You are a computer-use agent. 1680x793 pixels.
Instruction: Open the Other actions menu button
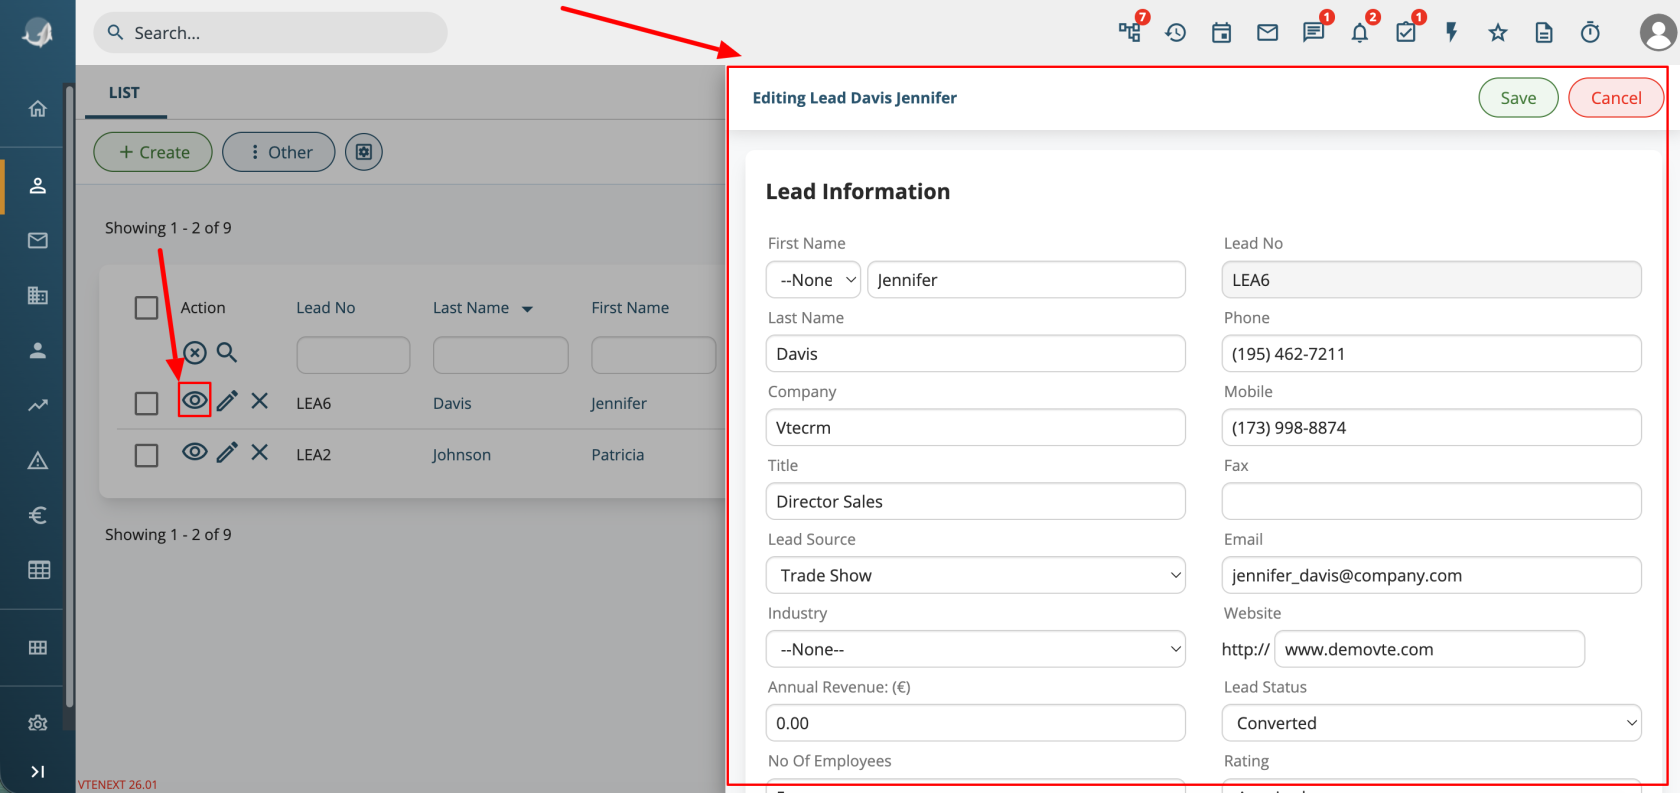[x=279, y=152]
